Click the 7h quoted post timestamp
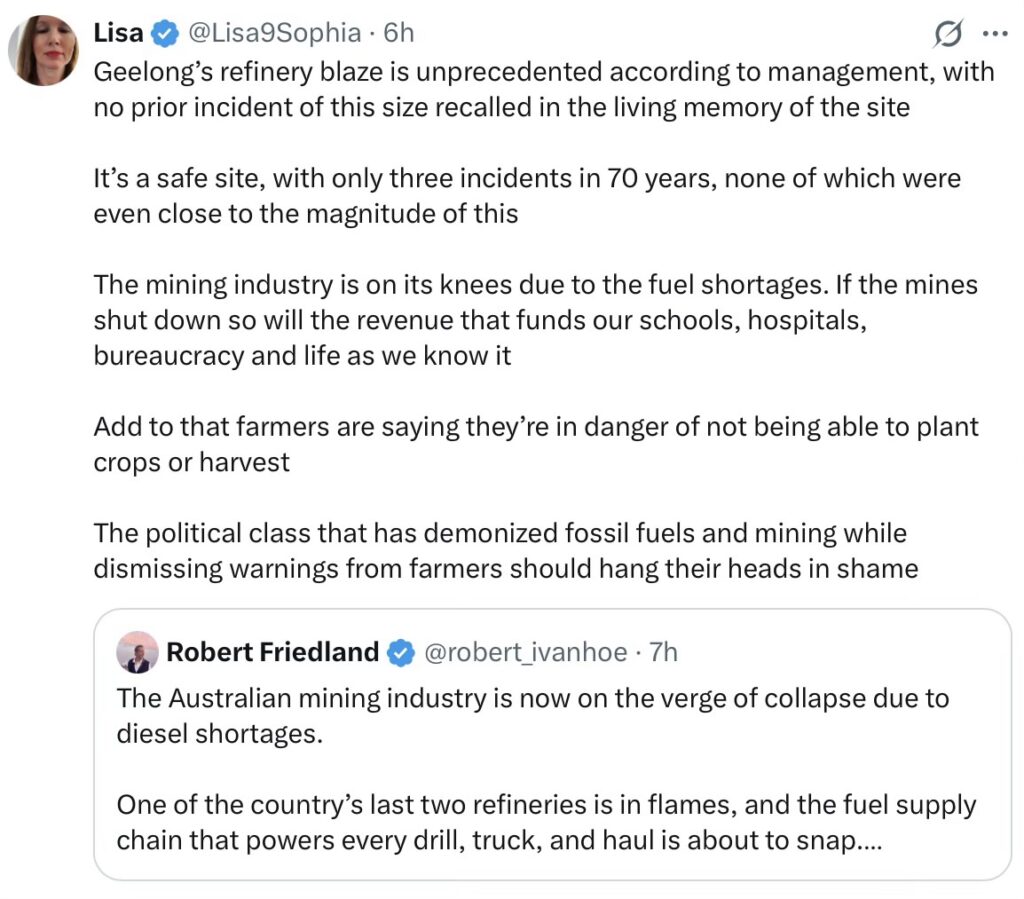1024x899 pixels. coord(663,653)
